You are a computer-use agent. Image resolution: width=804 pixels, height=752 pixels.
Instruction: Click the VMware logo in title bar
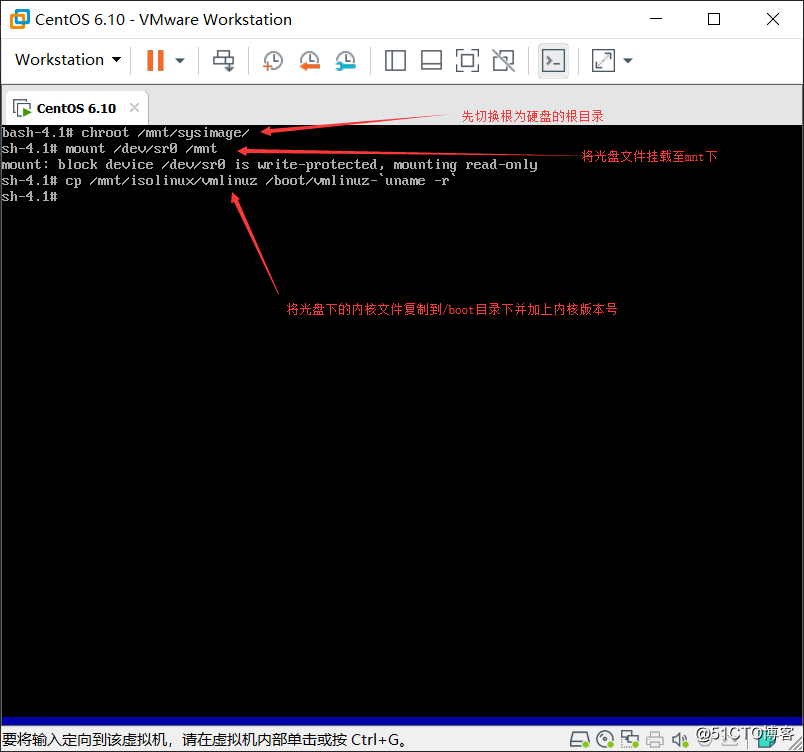pos(19,19)
